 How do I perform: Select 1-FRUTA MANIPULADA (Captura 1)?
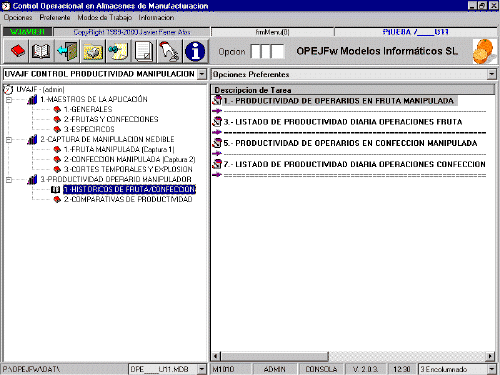click(119, 149)
